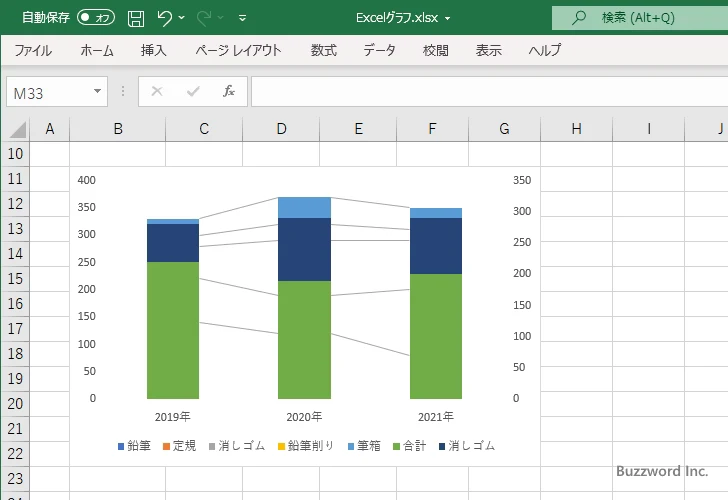
Task: Click the Undo arrow icon
Action: point(165,18)
